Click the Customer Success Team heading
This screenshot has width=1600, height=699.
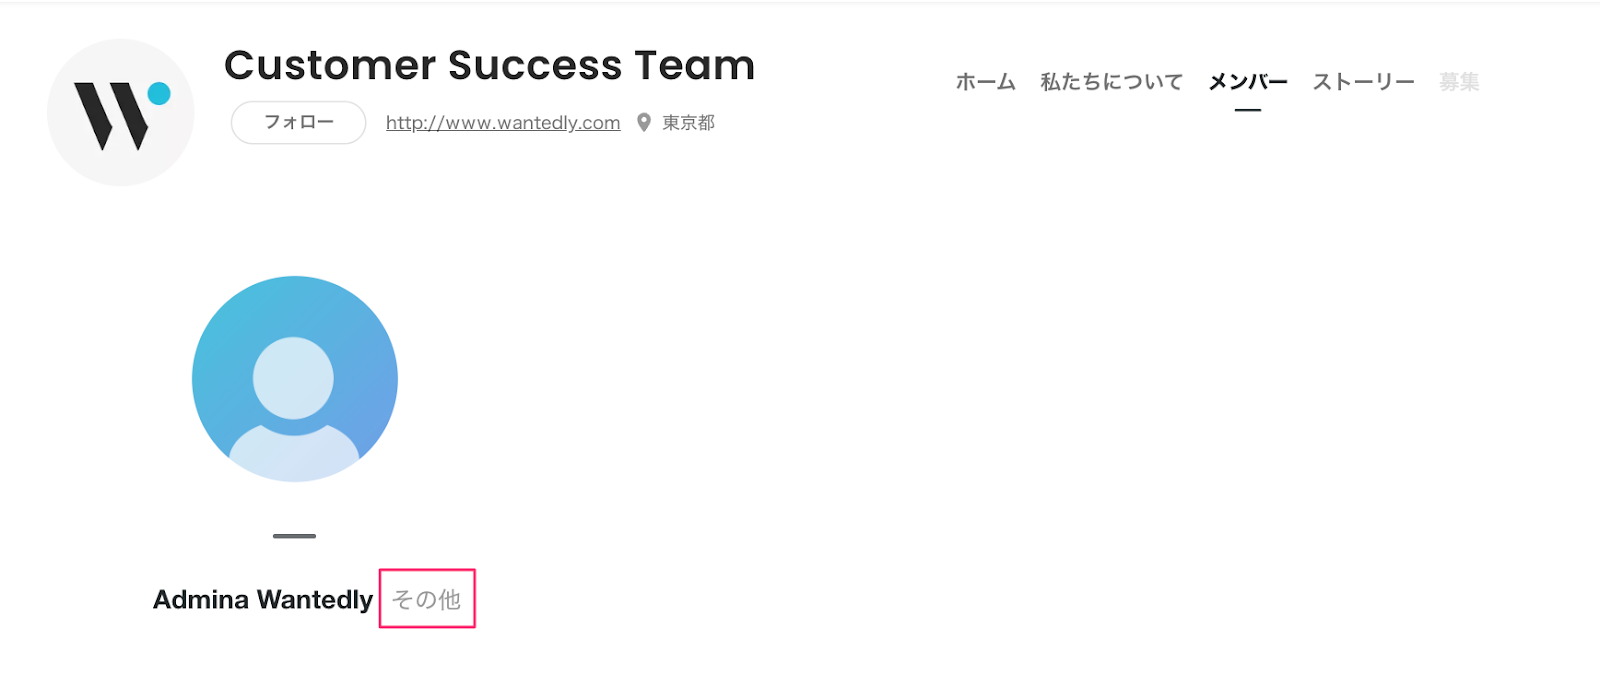(489, 65)
